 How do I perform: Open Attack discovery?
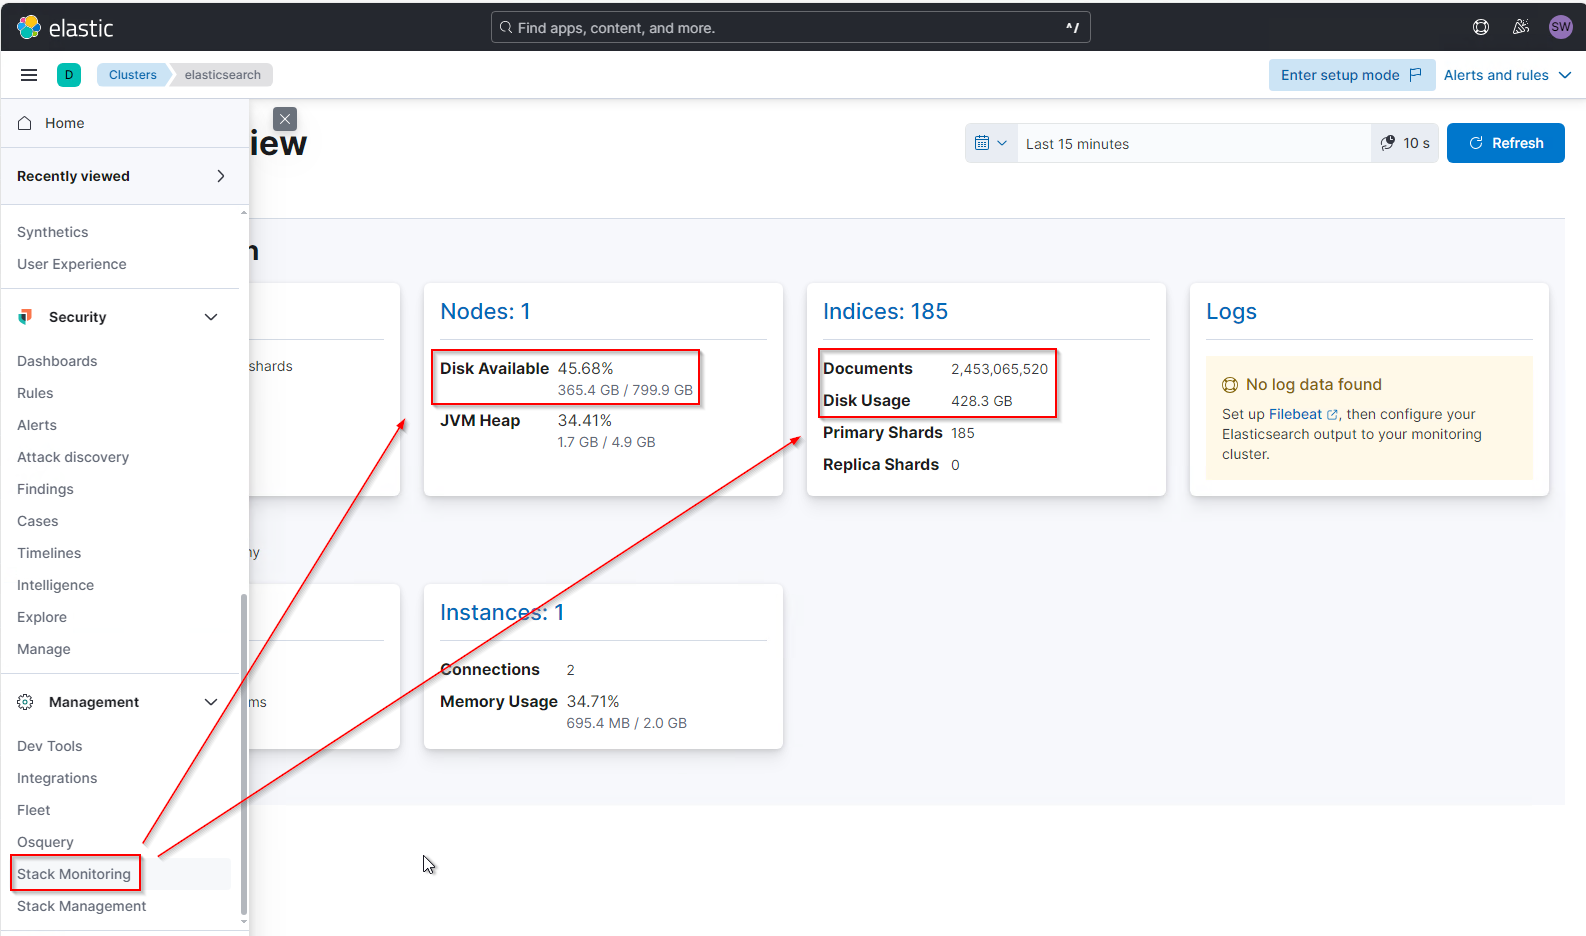tap(73, 457)
